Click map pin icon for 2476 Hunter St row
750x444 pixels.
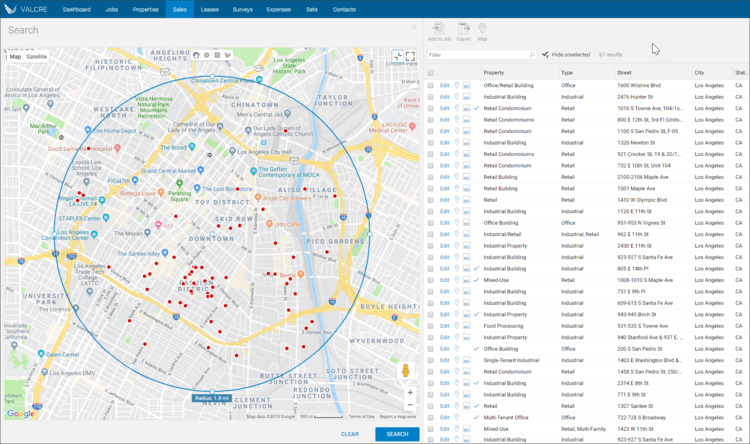click(457, 97)
